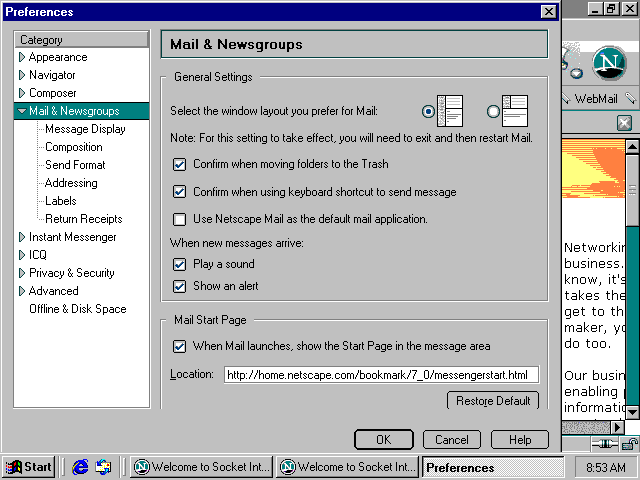The height and width of the screenshot is (480, 640).
Task: Choose the first window layout radio button
Action: [428, 111]
